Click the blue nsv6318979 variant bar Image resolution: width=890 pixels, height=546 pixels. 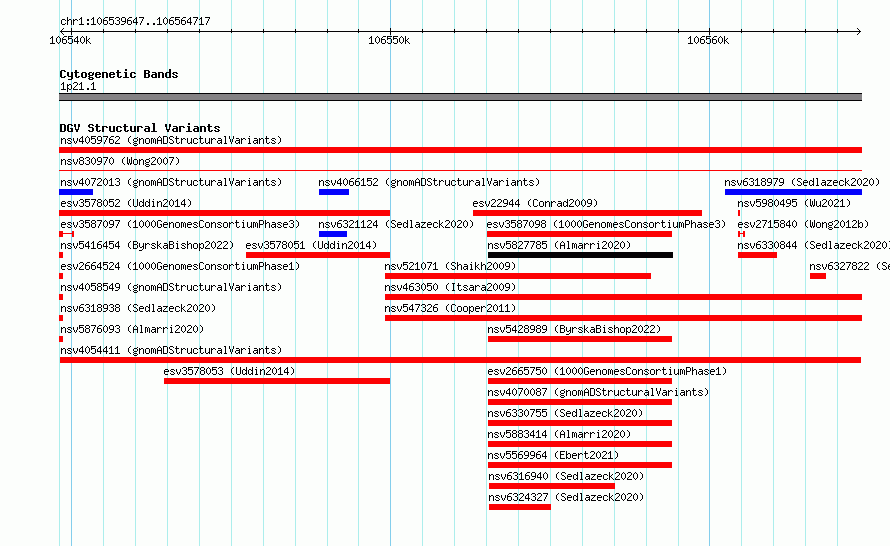pos(794,192)
